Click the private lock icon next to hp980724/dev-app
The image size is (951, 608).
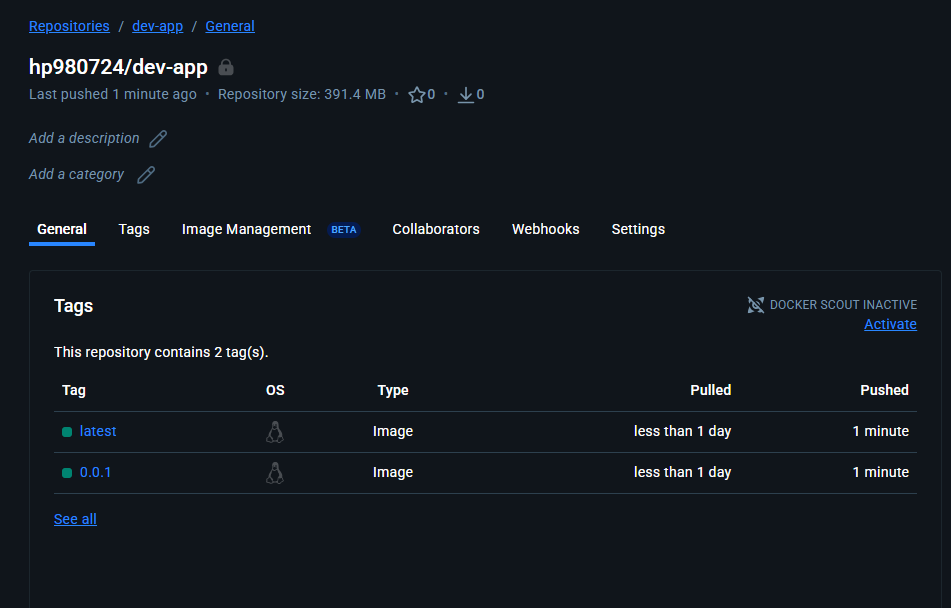(226, 67)
